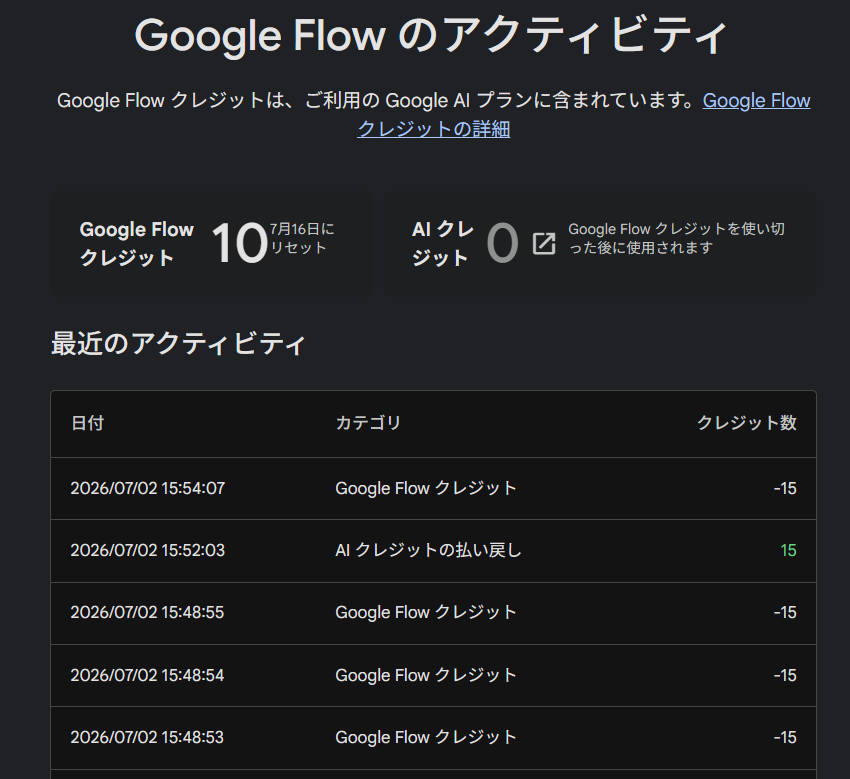The image size is (850, 779).
Task: Click the 最近のアクティビティ section heading
Action: 178,344
